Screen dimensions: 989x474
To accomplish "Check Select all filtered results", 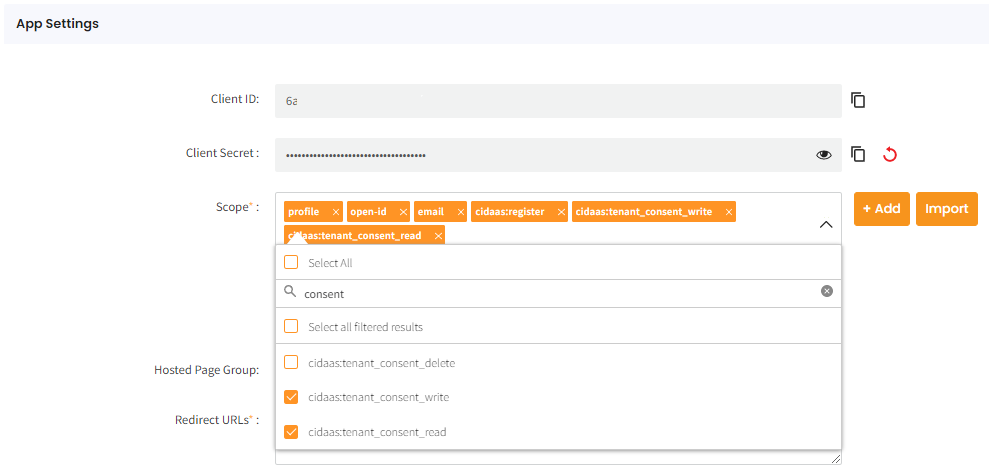I will (292, 327).
